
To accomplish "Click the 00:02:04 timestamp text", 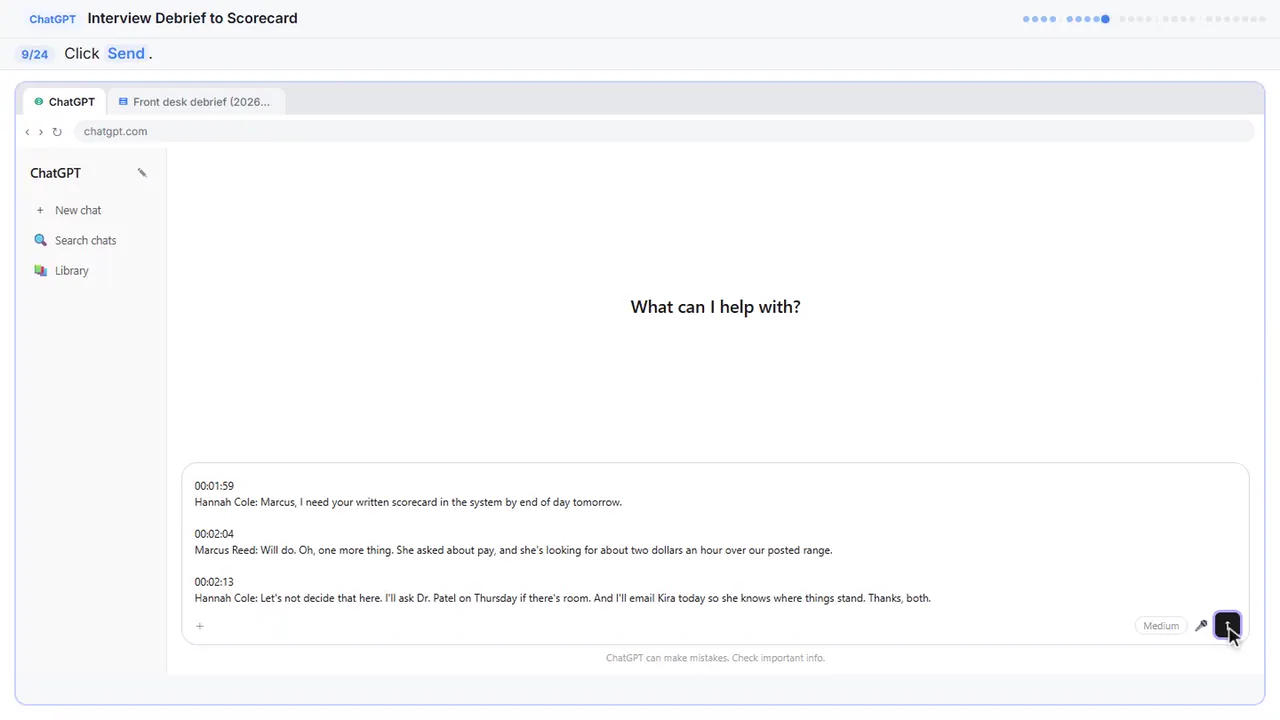I will coord(214,534).
